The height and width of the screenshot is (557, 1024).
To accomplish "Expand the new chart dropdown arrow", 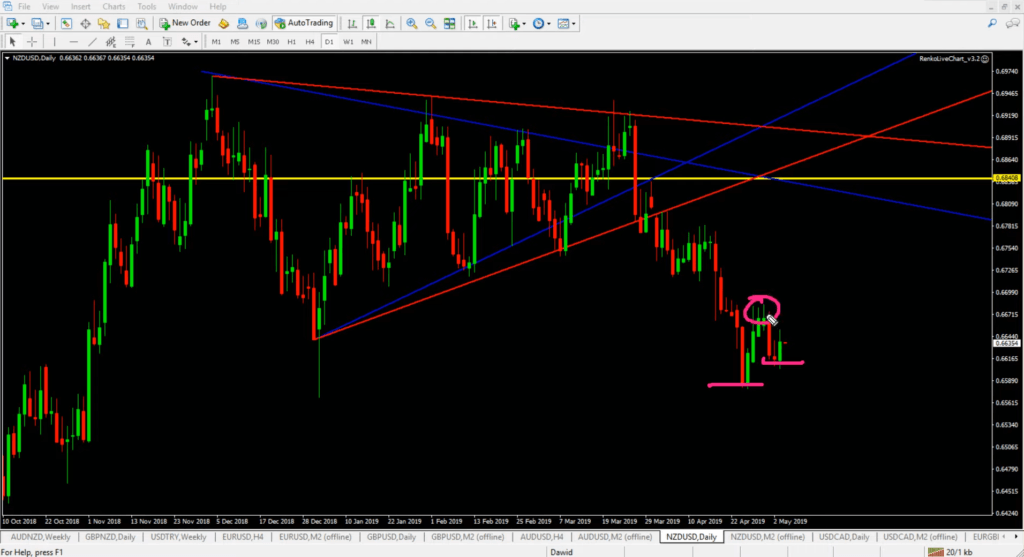I will tap(22, 23).
